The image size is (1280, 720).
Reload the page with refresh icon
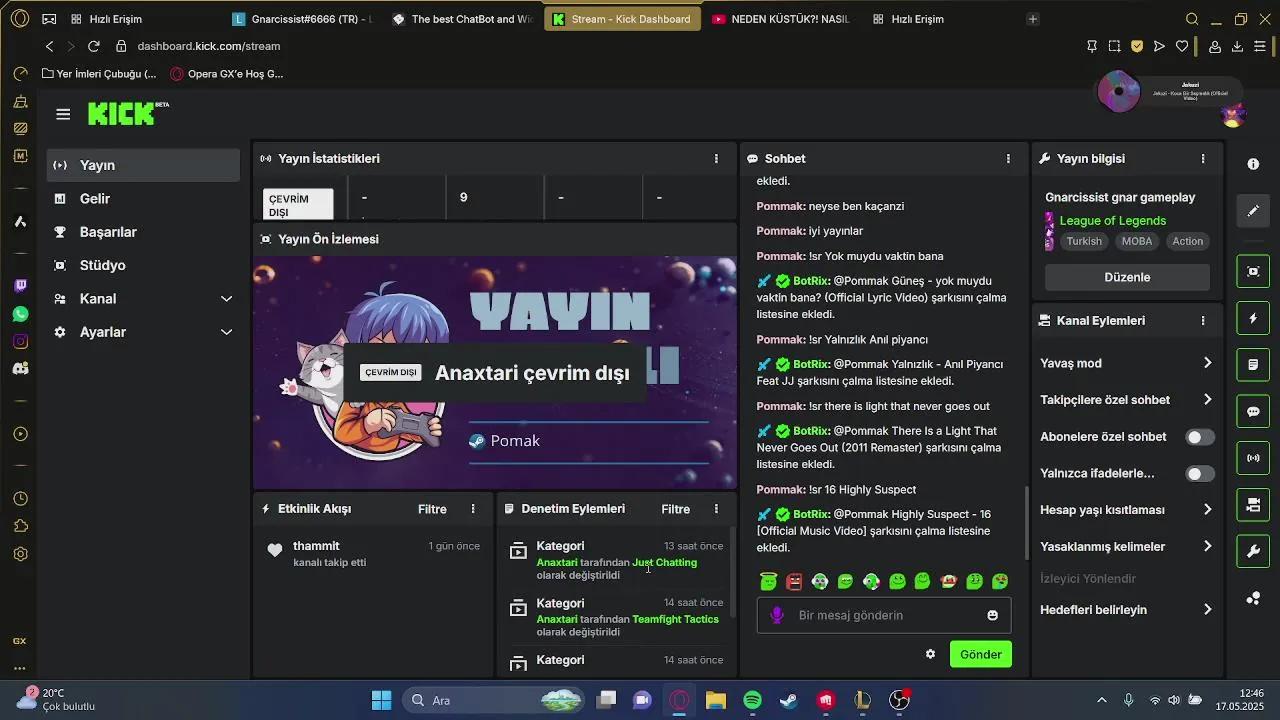[x=93, y=46]
